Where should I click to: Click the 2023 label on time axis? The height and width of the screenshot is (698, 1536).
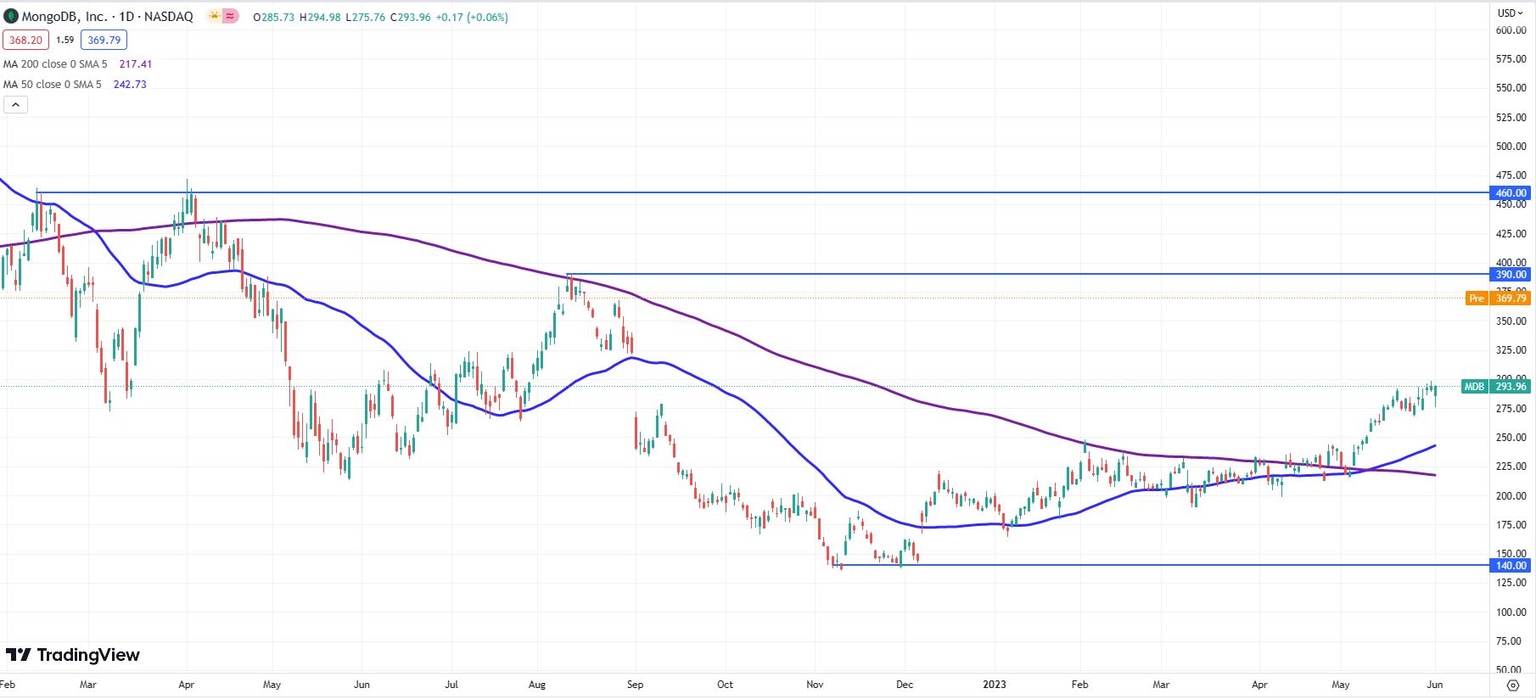pyautogui.click(x=995, y=685)
